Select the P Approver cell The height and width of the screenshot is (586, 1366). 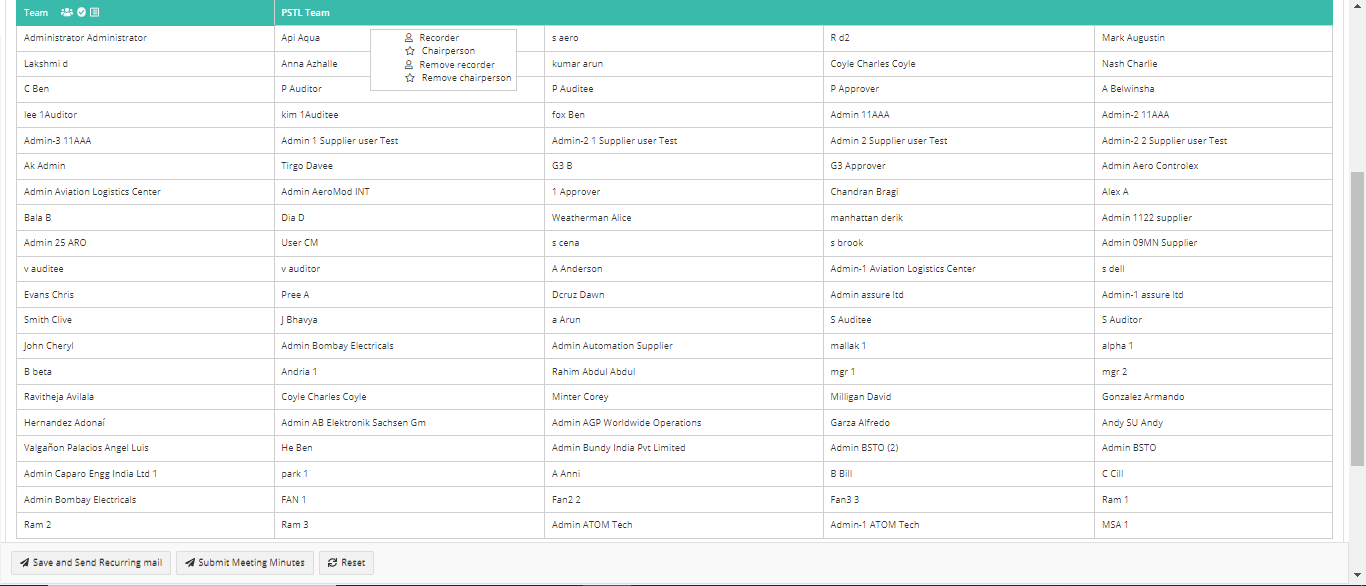click(x=959, y=89)
